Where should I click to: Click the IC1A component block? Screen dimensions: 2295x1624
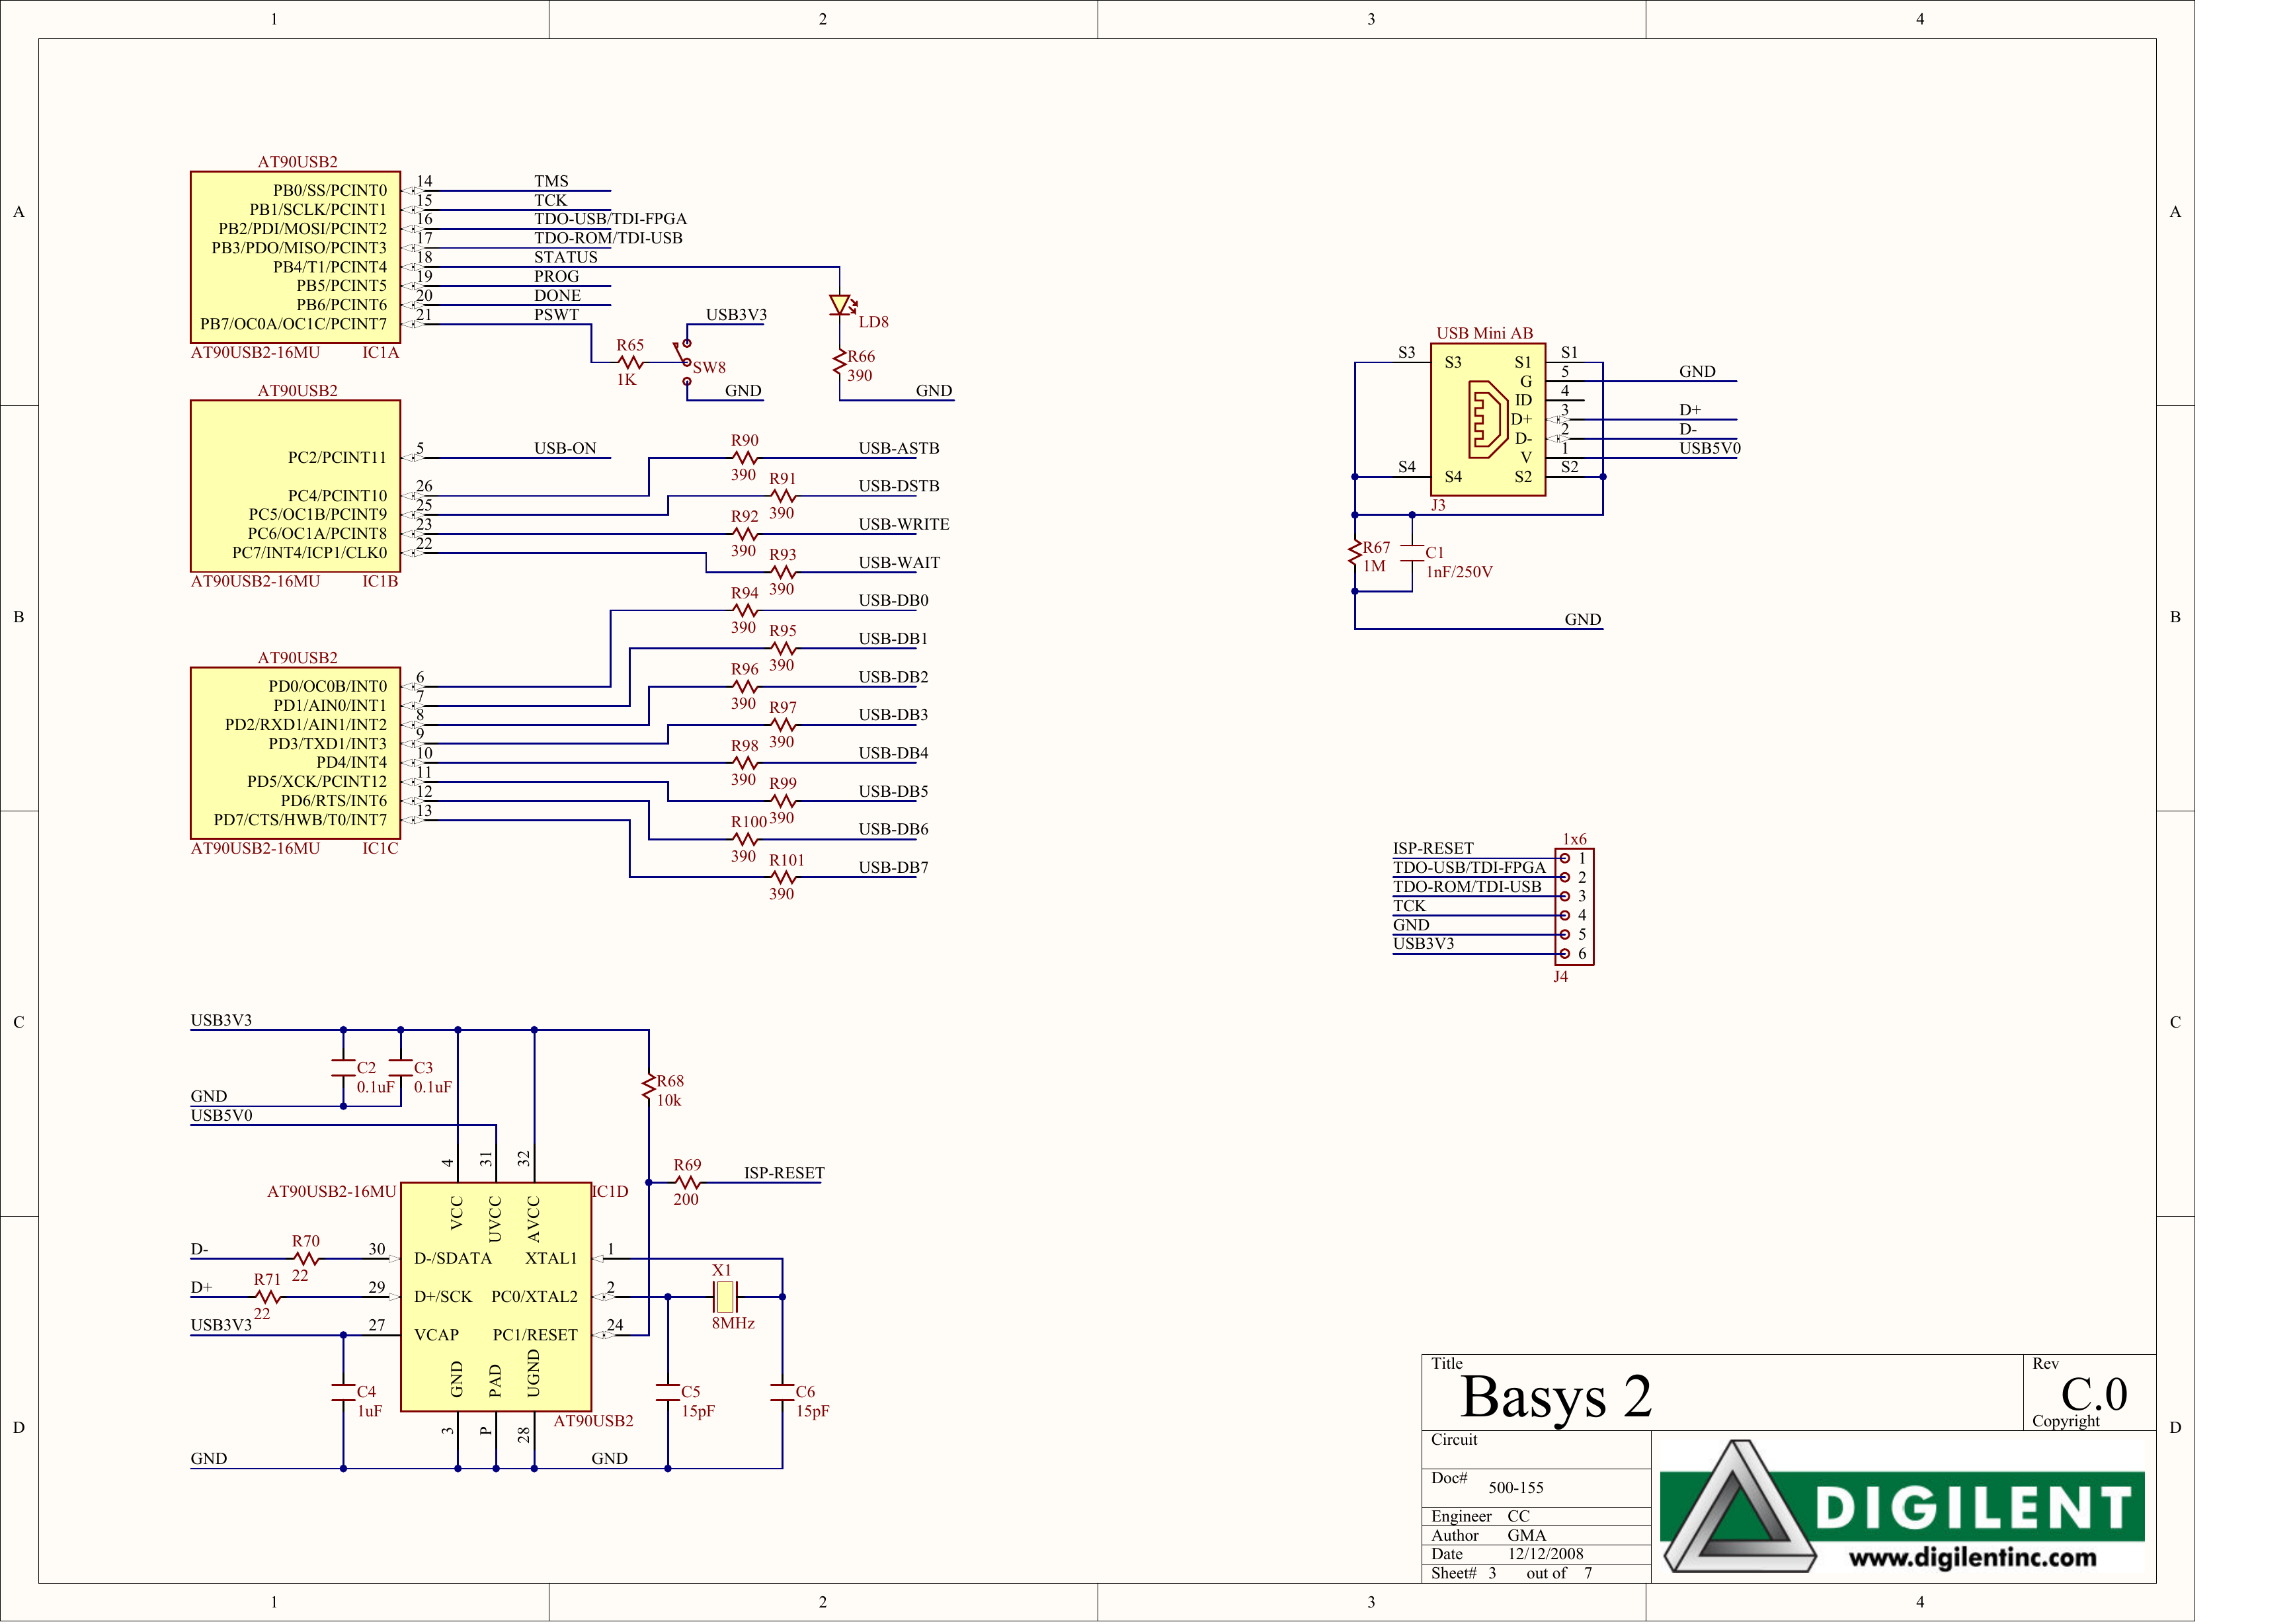pos(295,257)
